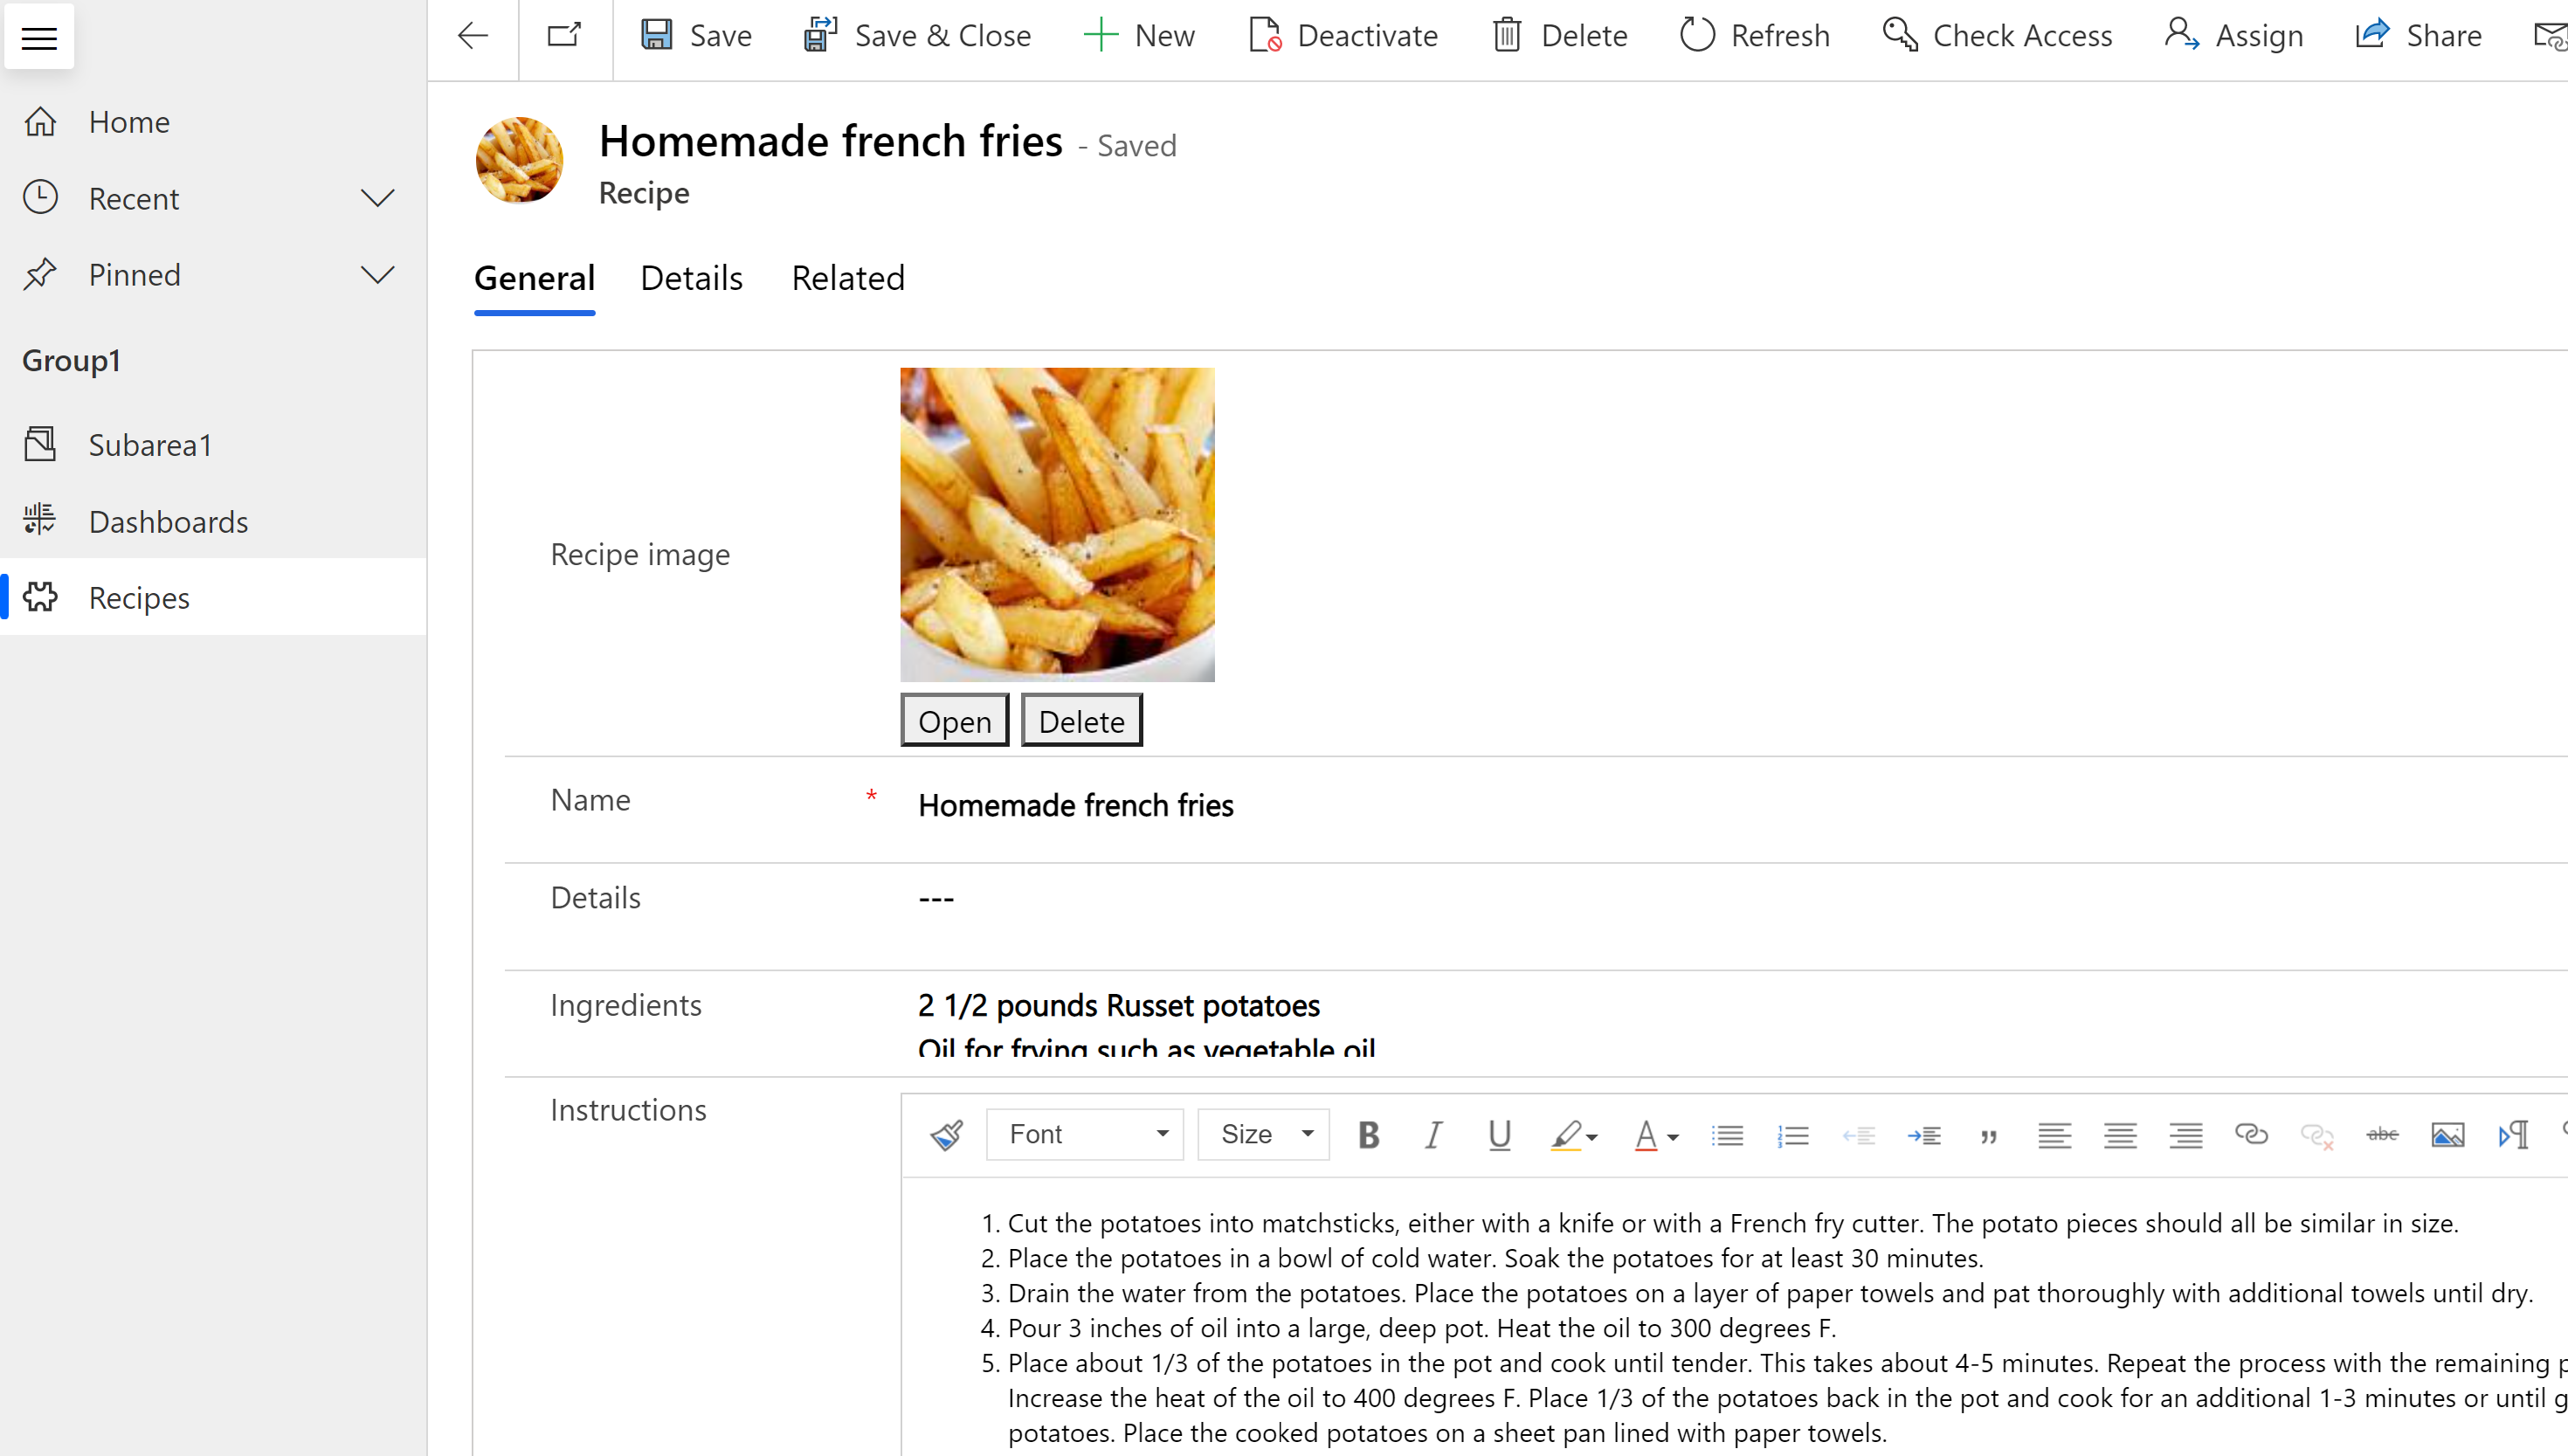Select the Font dropdown
The height and width of the screenshot is (1456, 2568).
tap(1083, 1132)
